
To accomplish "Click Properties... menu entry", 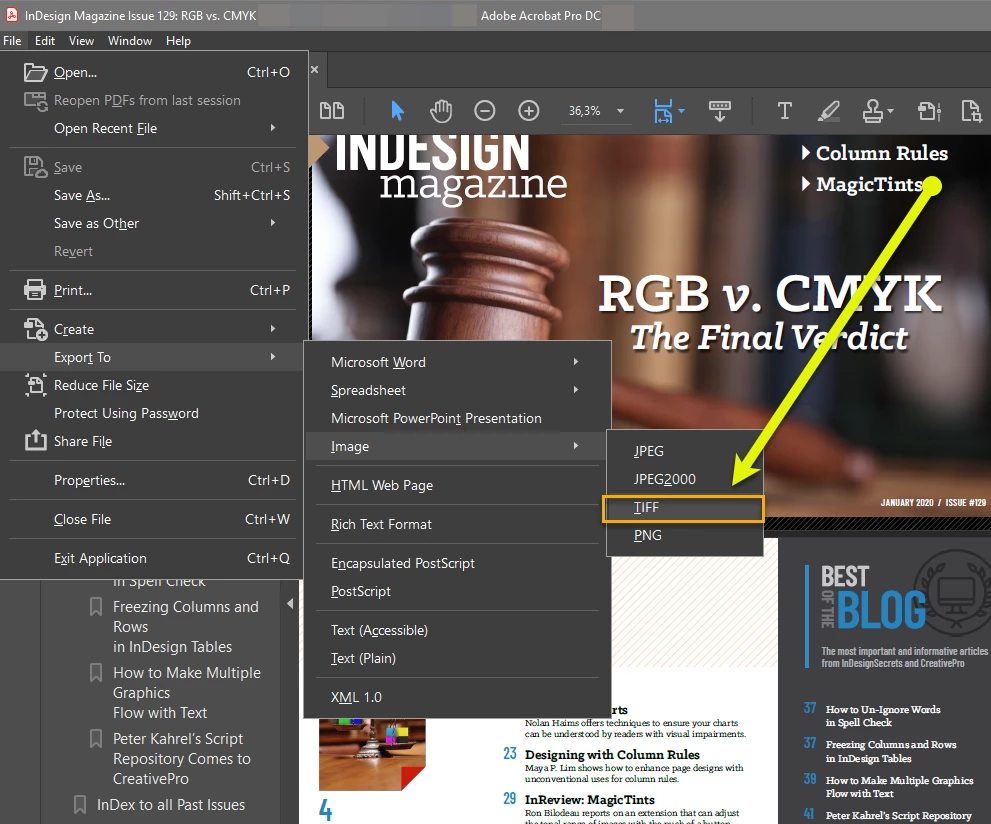I will [152, 480].
